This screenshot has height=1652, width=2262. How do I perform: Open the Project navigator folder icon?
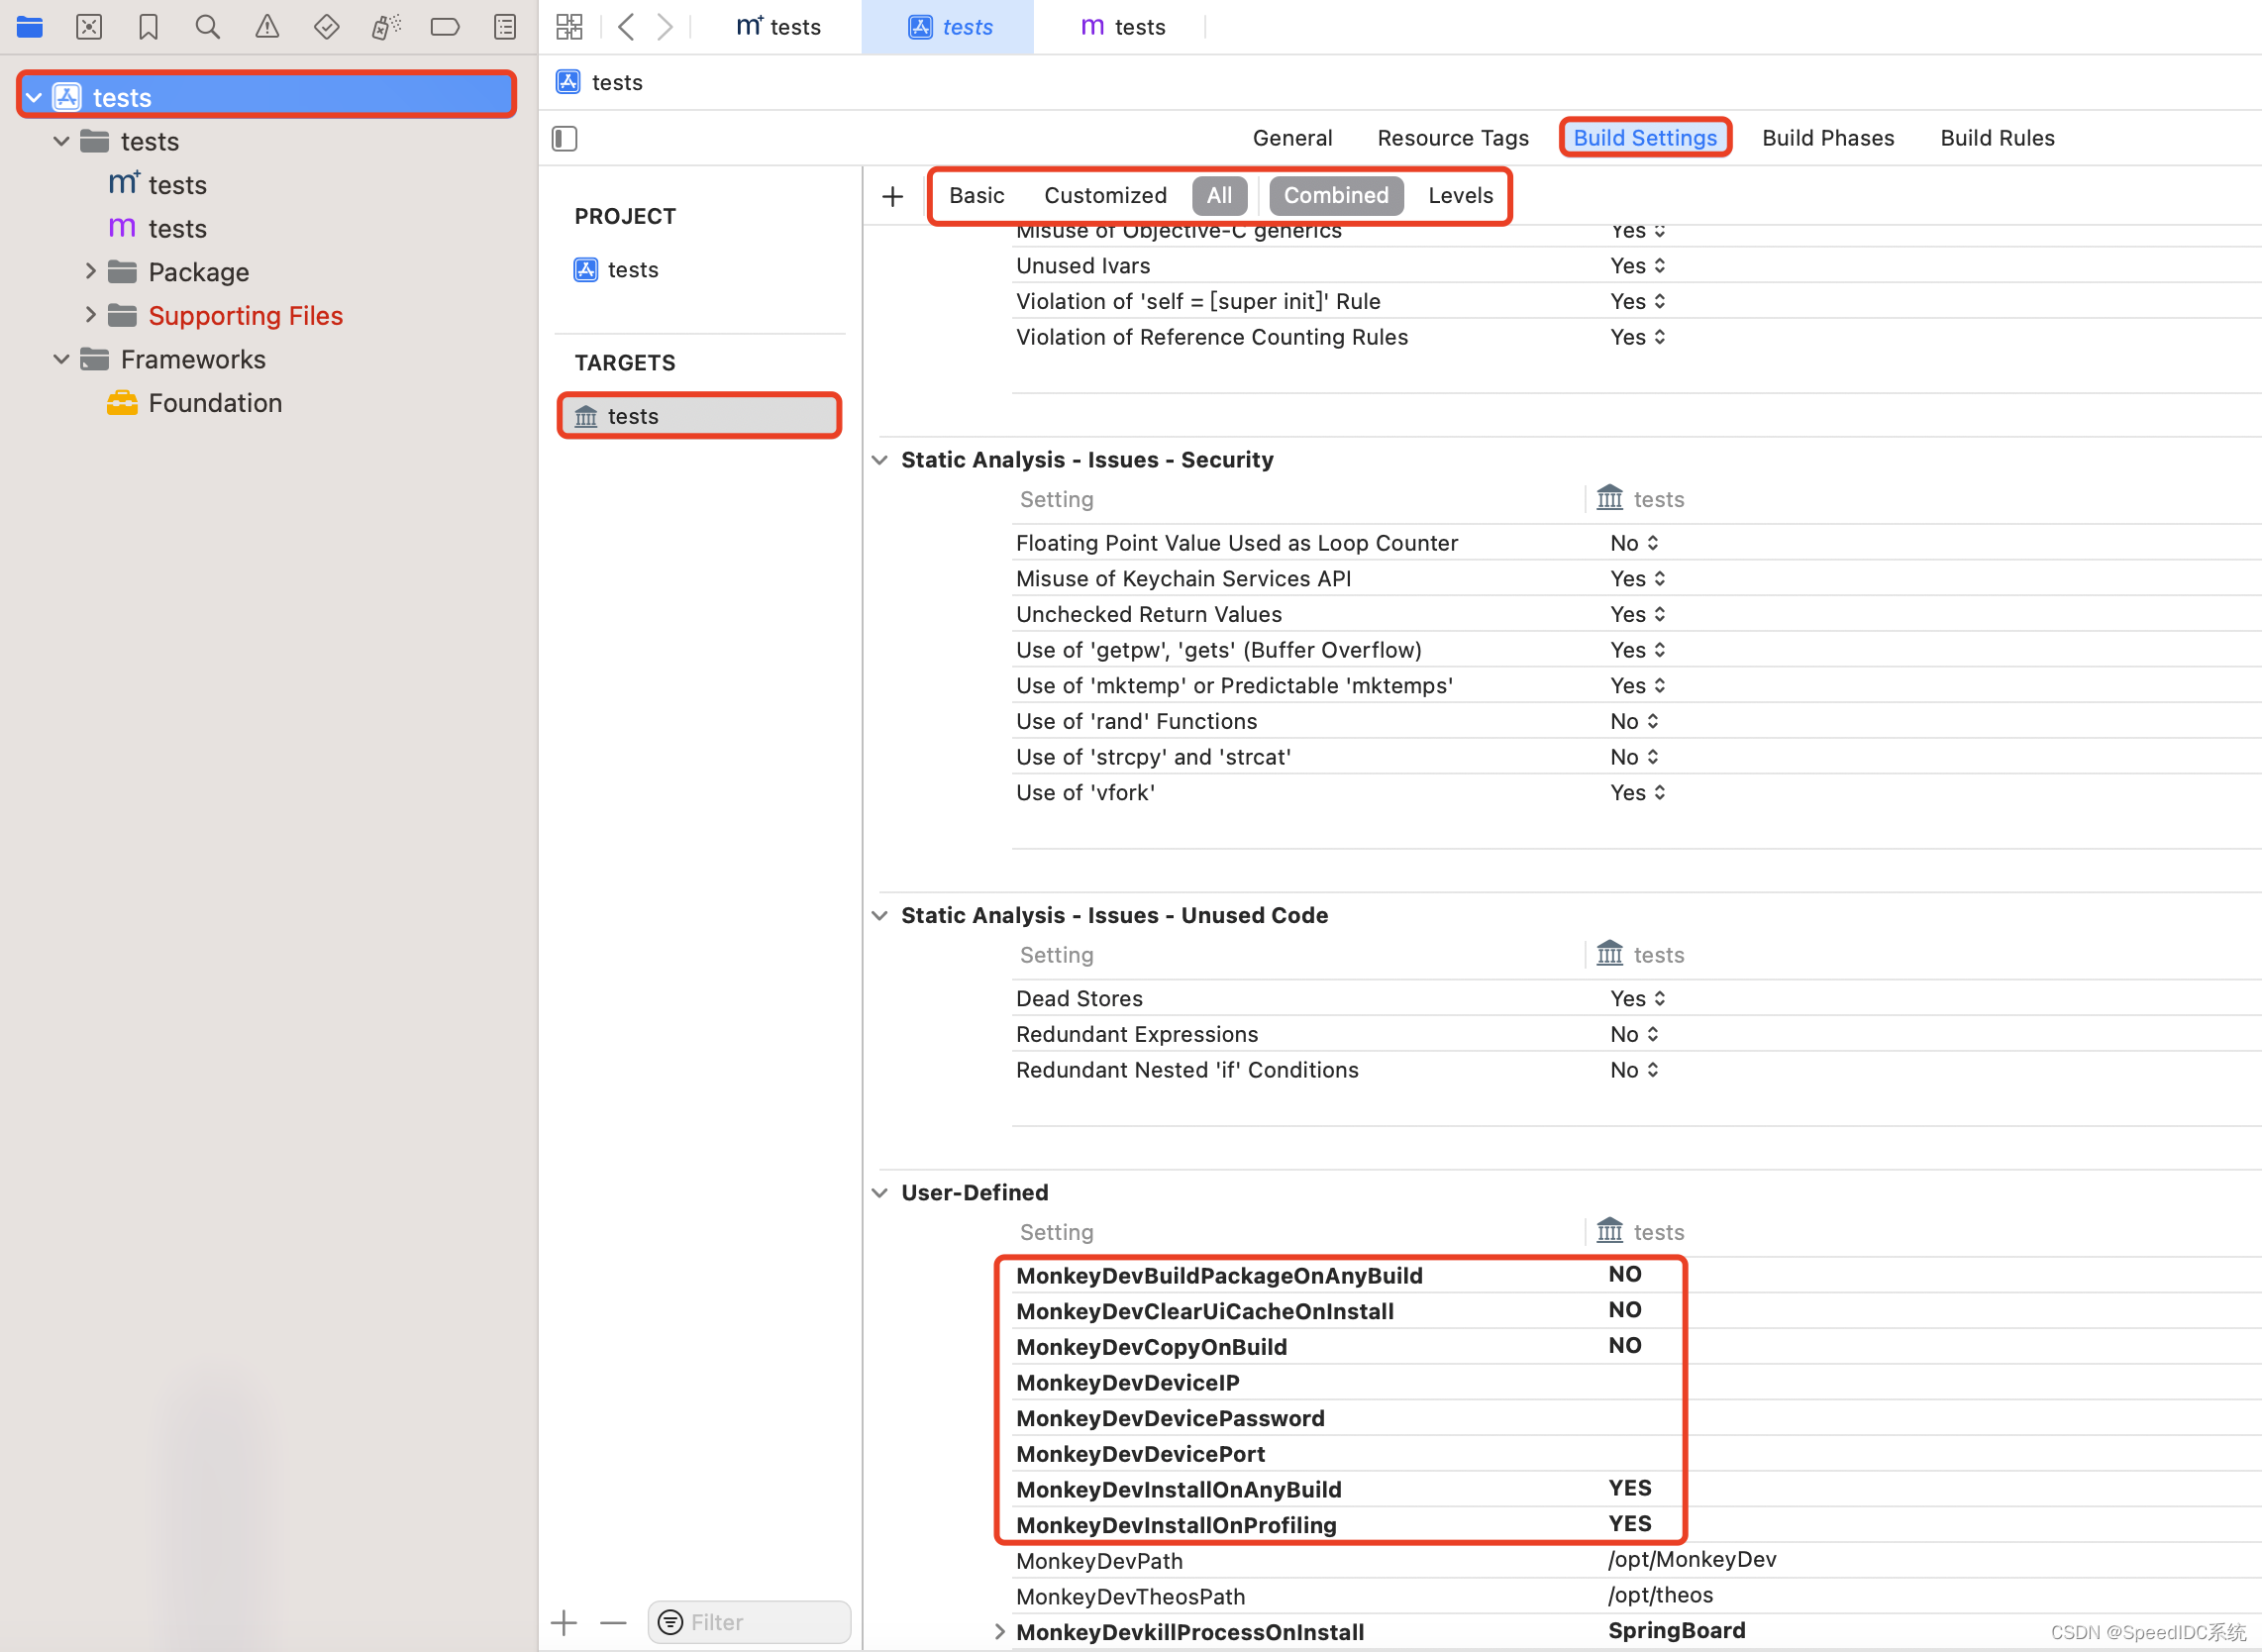tap(29, 27)
